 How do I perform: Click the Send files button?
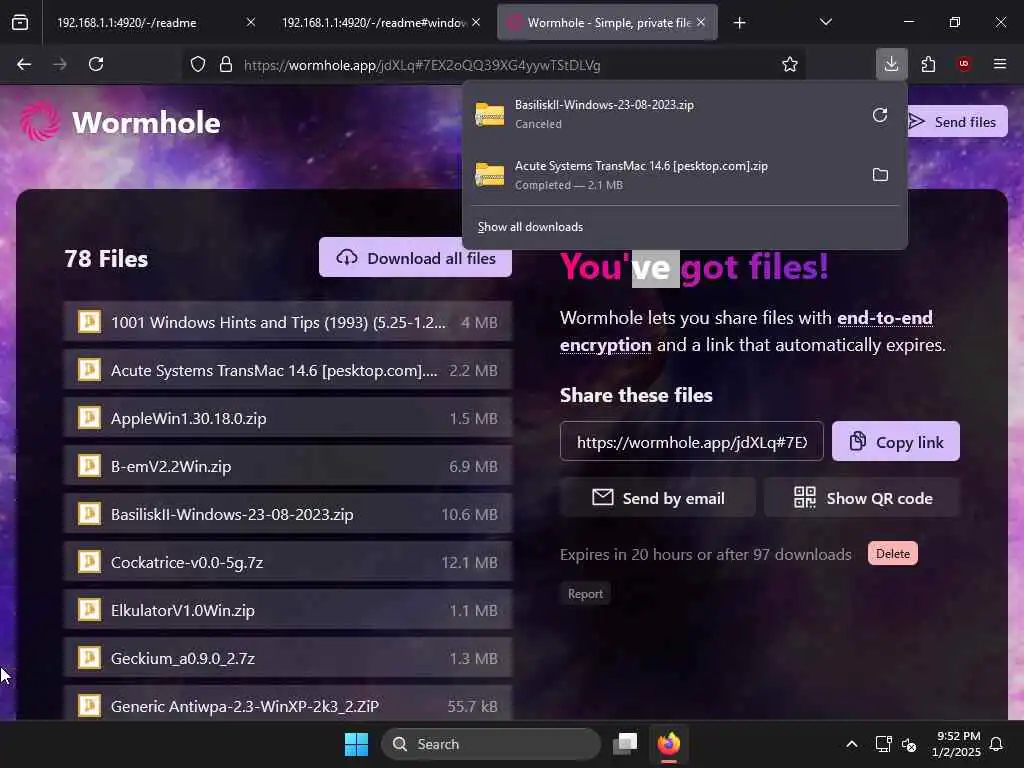click(x=953, y=122)
